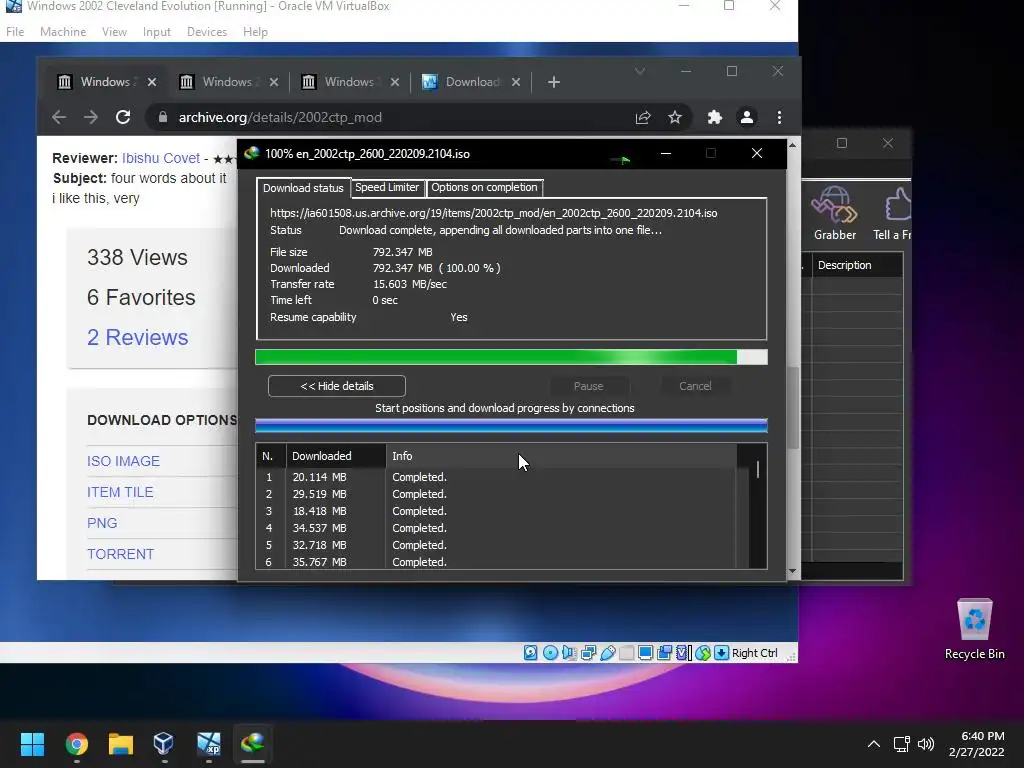Image resolution: width=1024 pixels, height=768 pixels.
Task: Open Chrome from the host taskbar
Action: pos(76,743)
